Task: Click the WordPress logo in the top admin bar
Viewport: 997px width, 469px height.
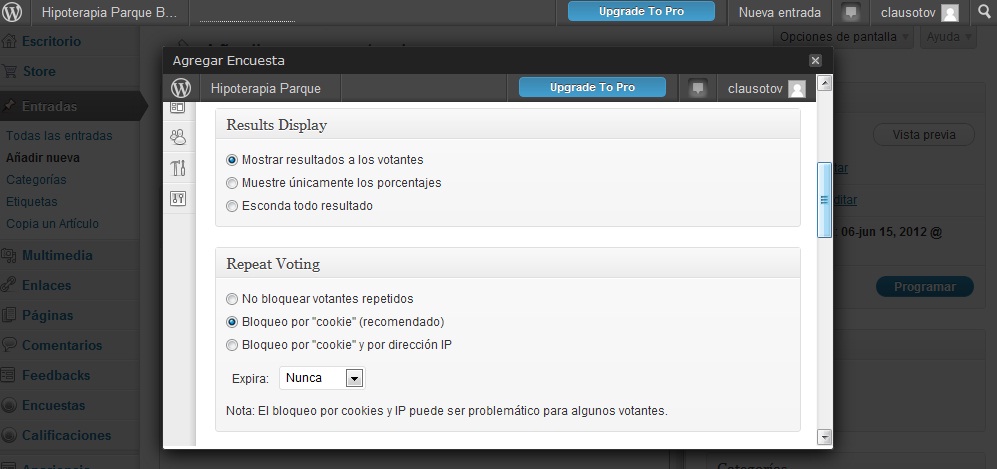Action: click(13, 13)
